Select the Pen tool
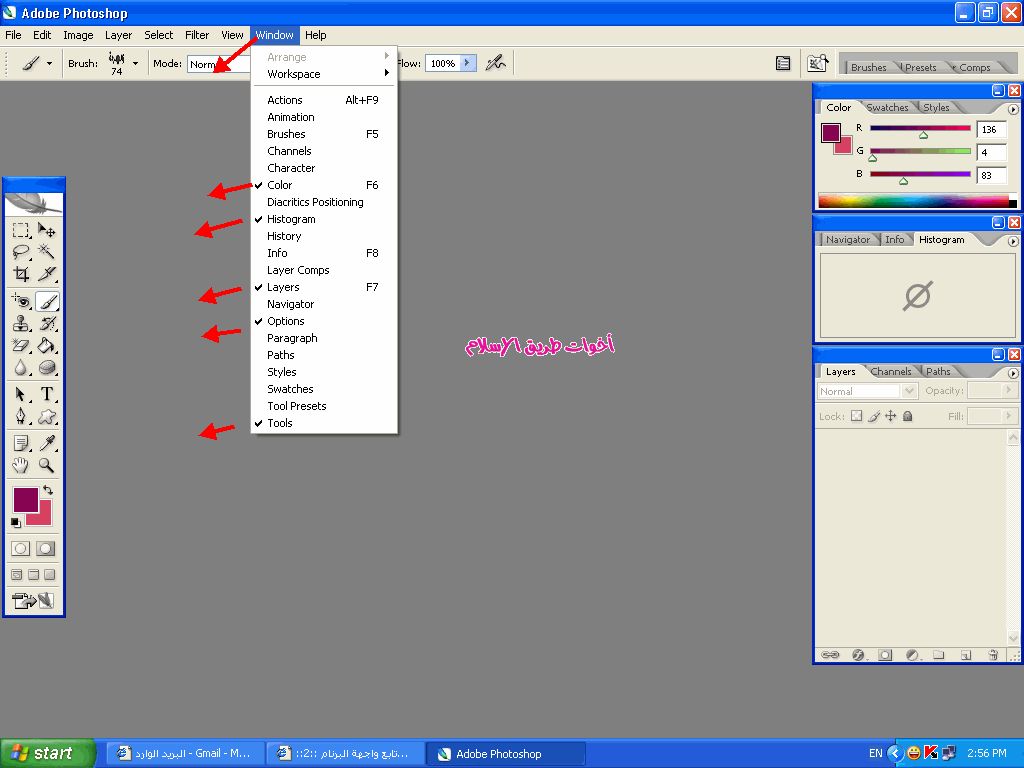The image size is (1024, 768). pos(21,416)
